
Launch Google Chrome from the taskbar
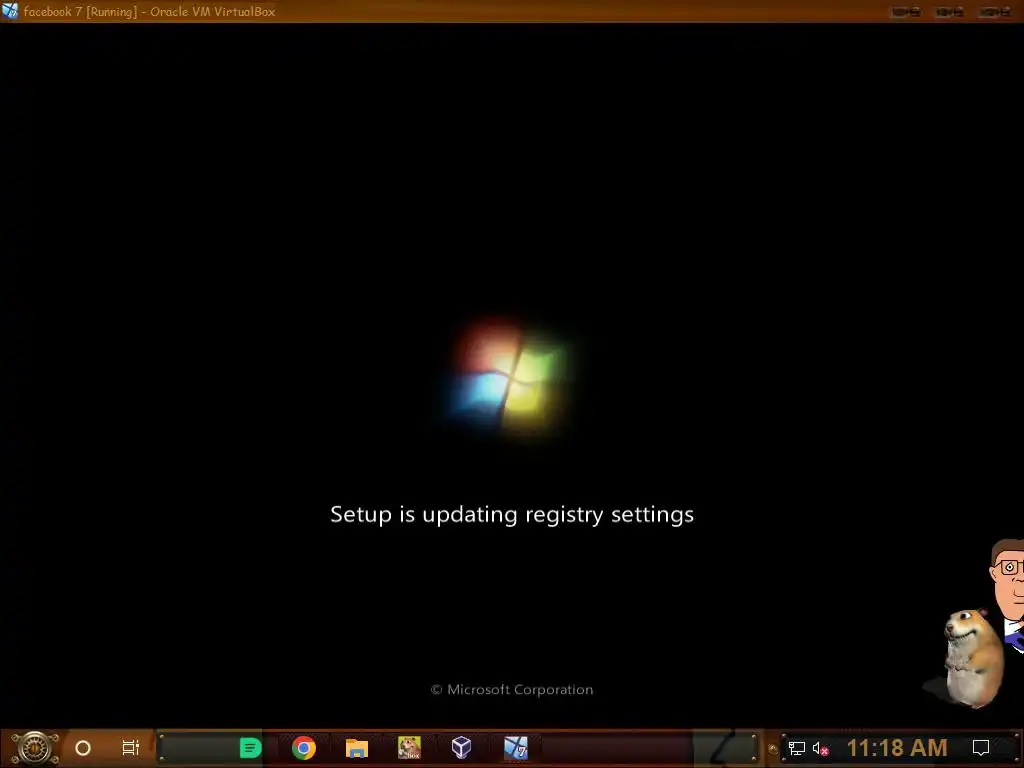click(304, 748)
